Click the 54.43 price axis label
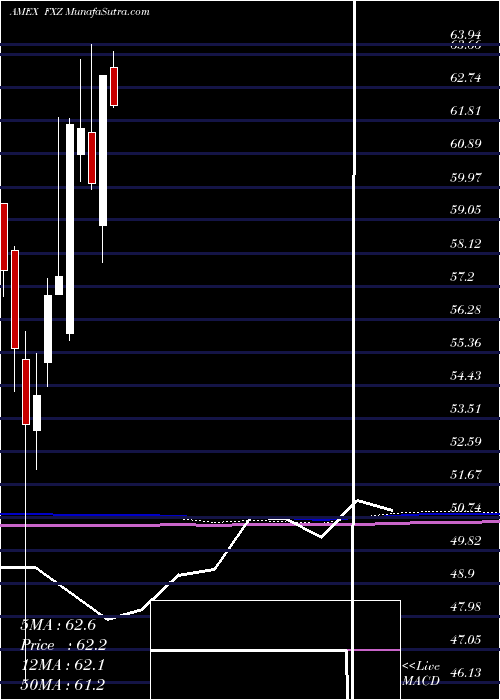500x700 pixels. click(466, 376)
